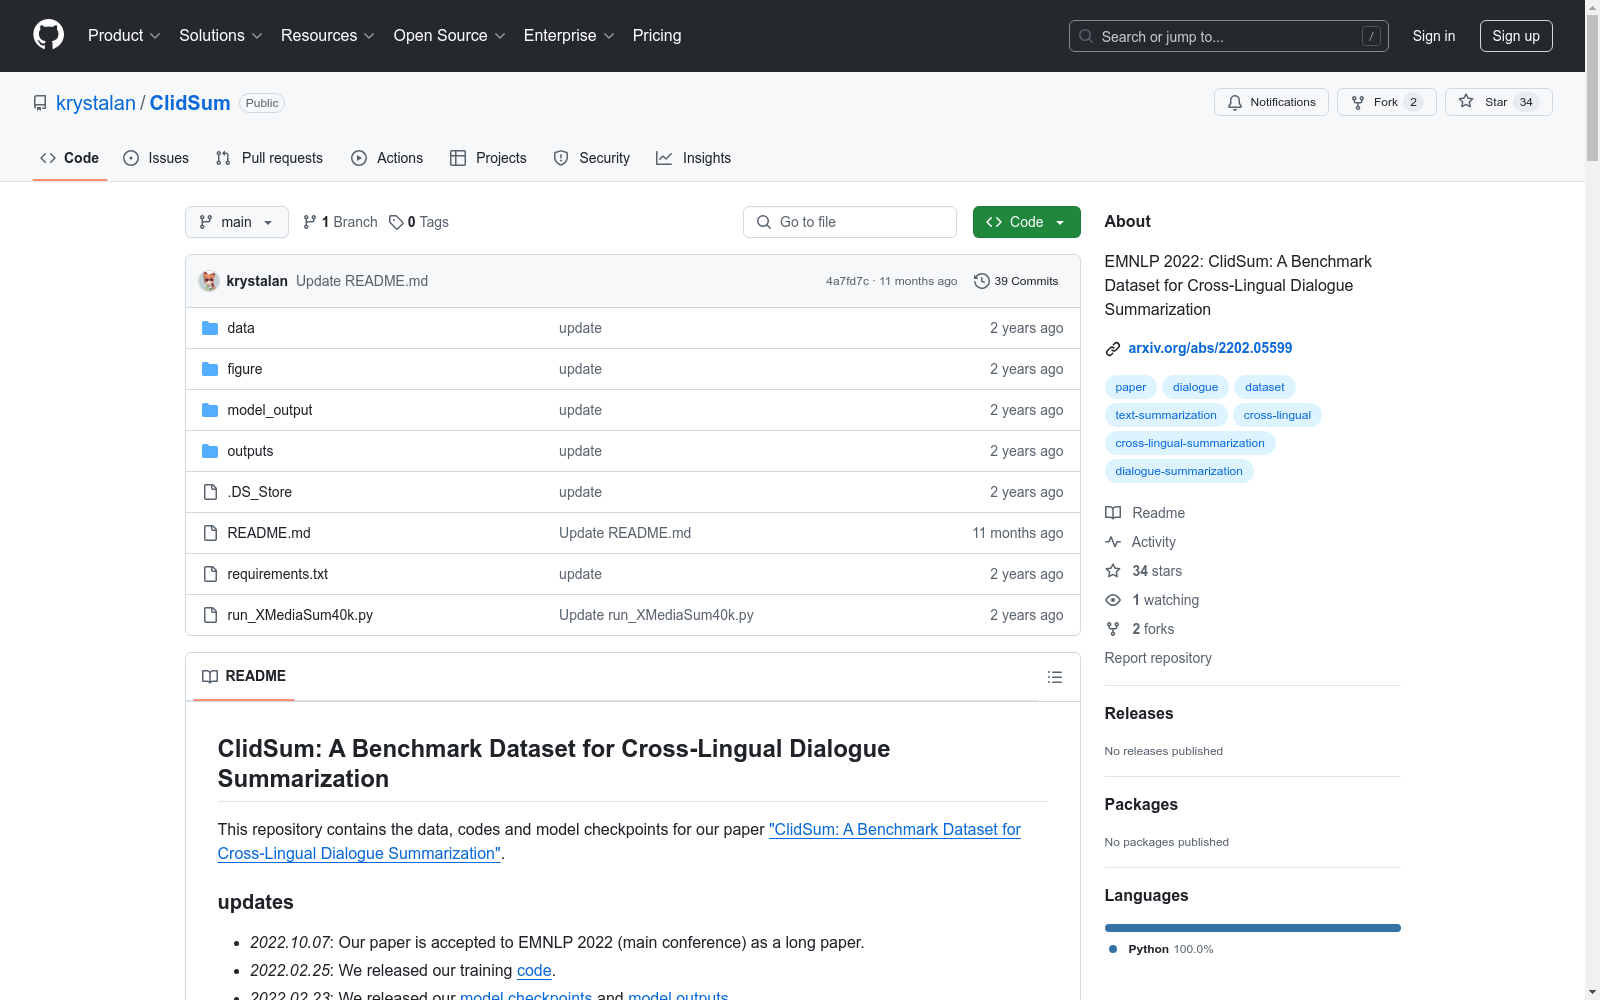Switch to the Code tab
The image size is (1600, 1000).
[69, 158]
